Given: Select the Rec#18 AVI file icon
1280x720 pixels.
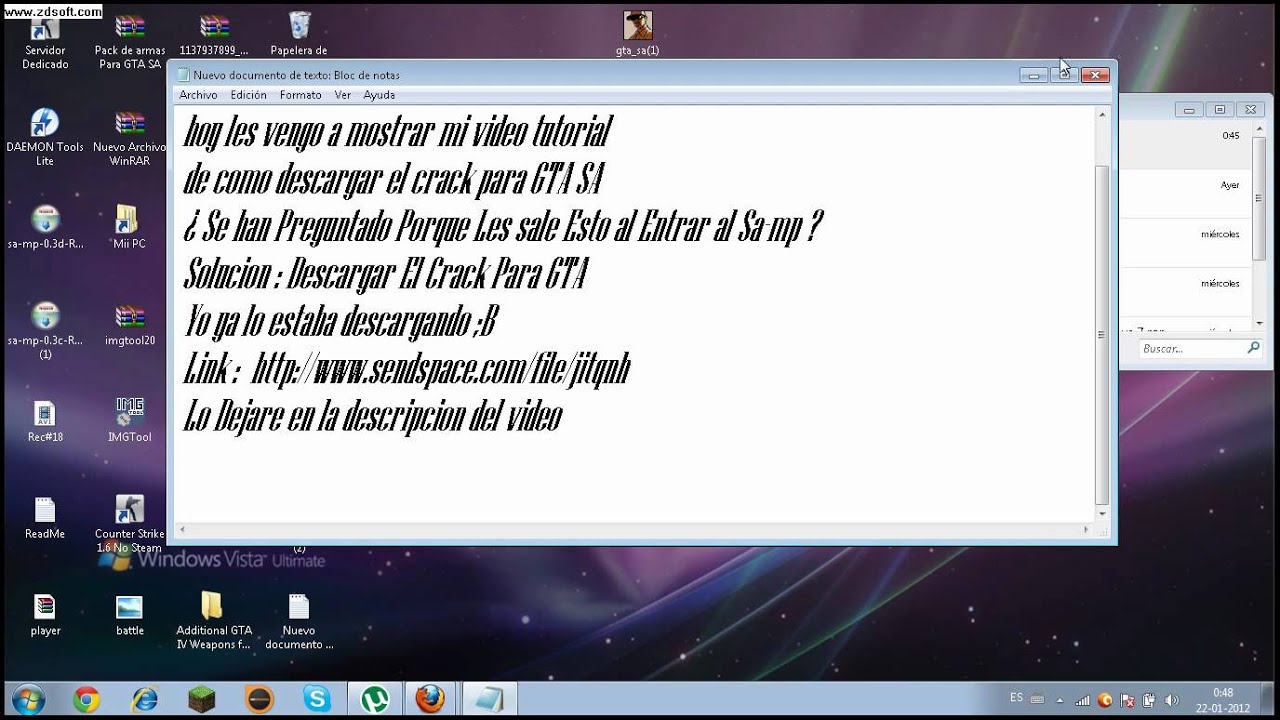Looking at the screenshot, I should [x=45, y=421].
